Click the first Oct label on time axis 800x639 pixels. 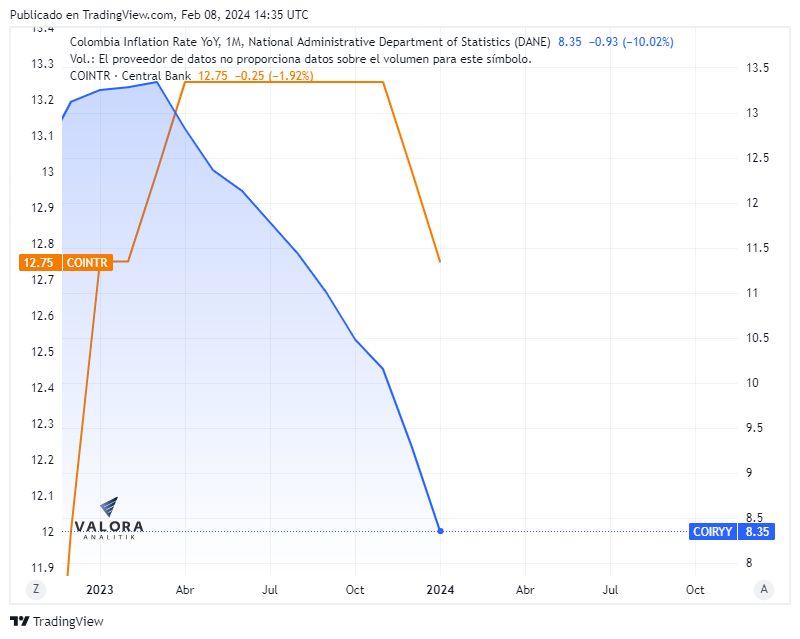[x=355, y=590]
